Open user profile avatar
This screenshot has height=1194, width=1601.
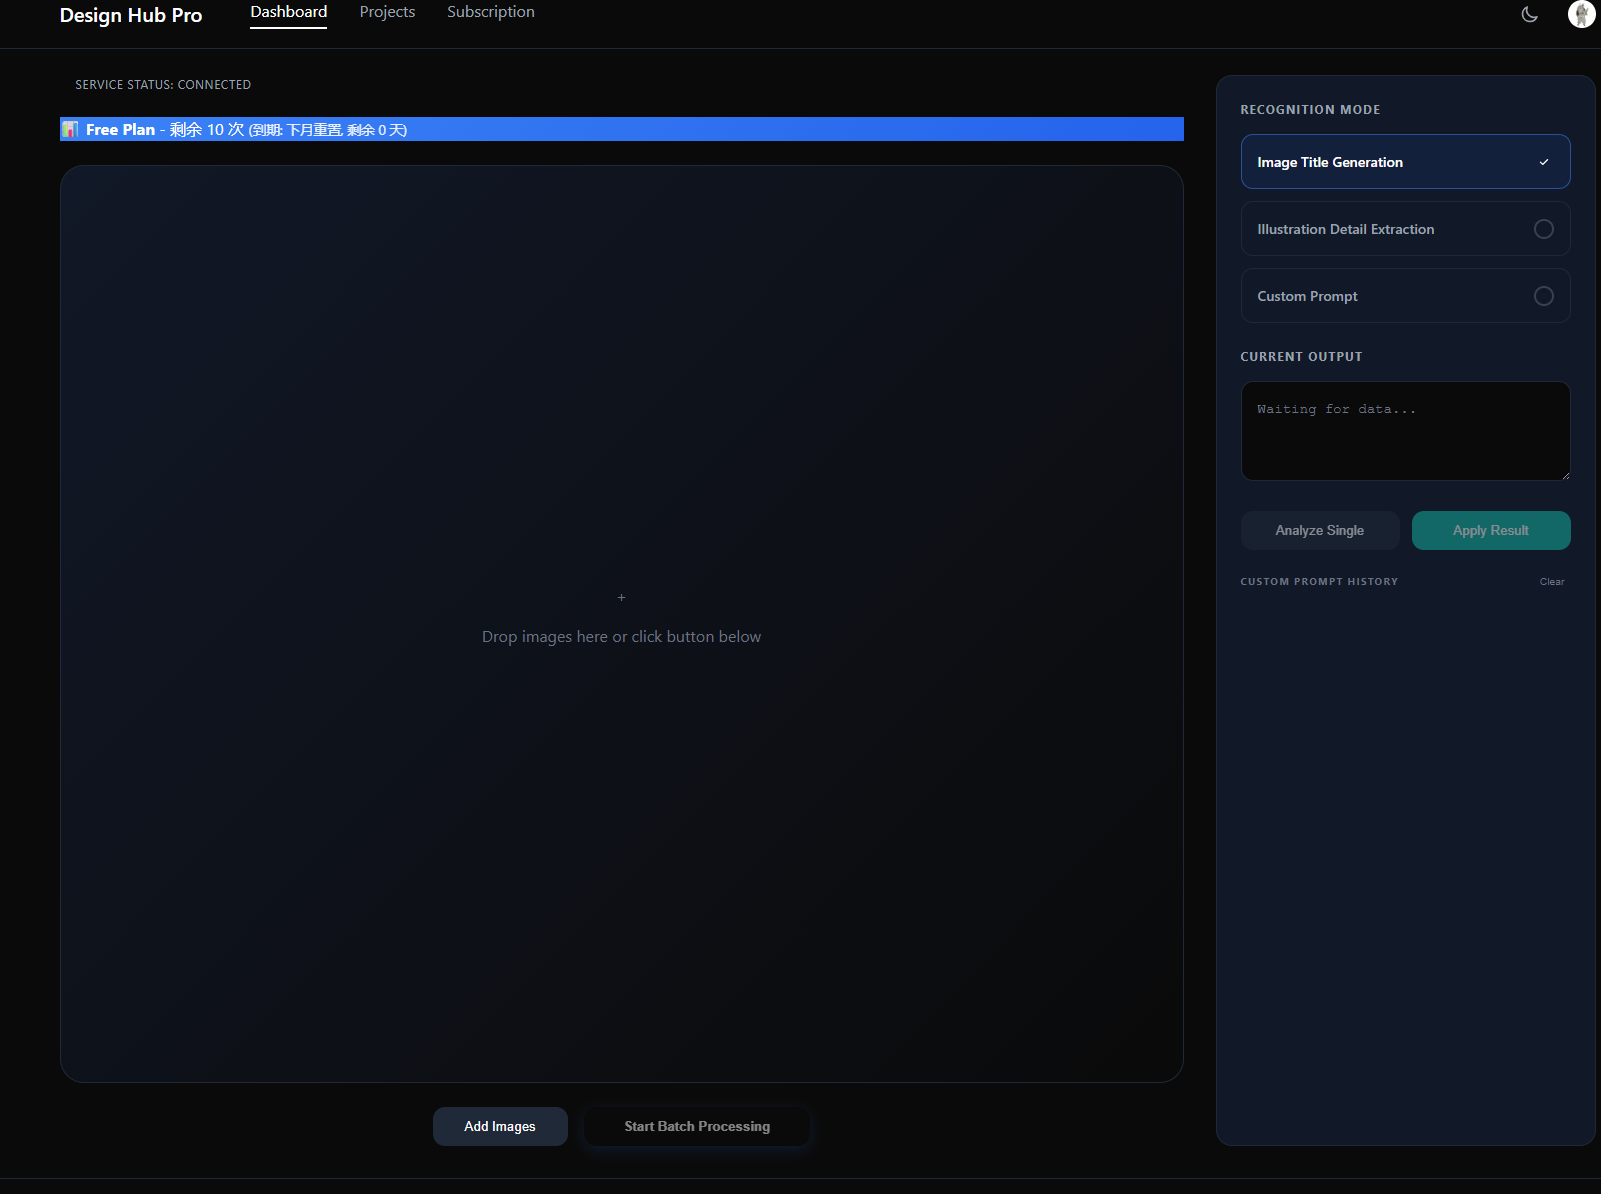[1581, 14]
